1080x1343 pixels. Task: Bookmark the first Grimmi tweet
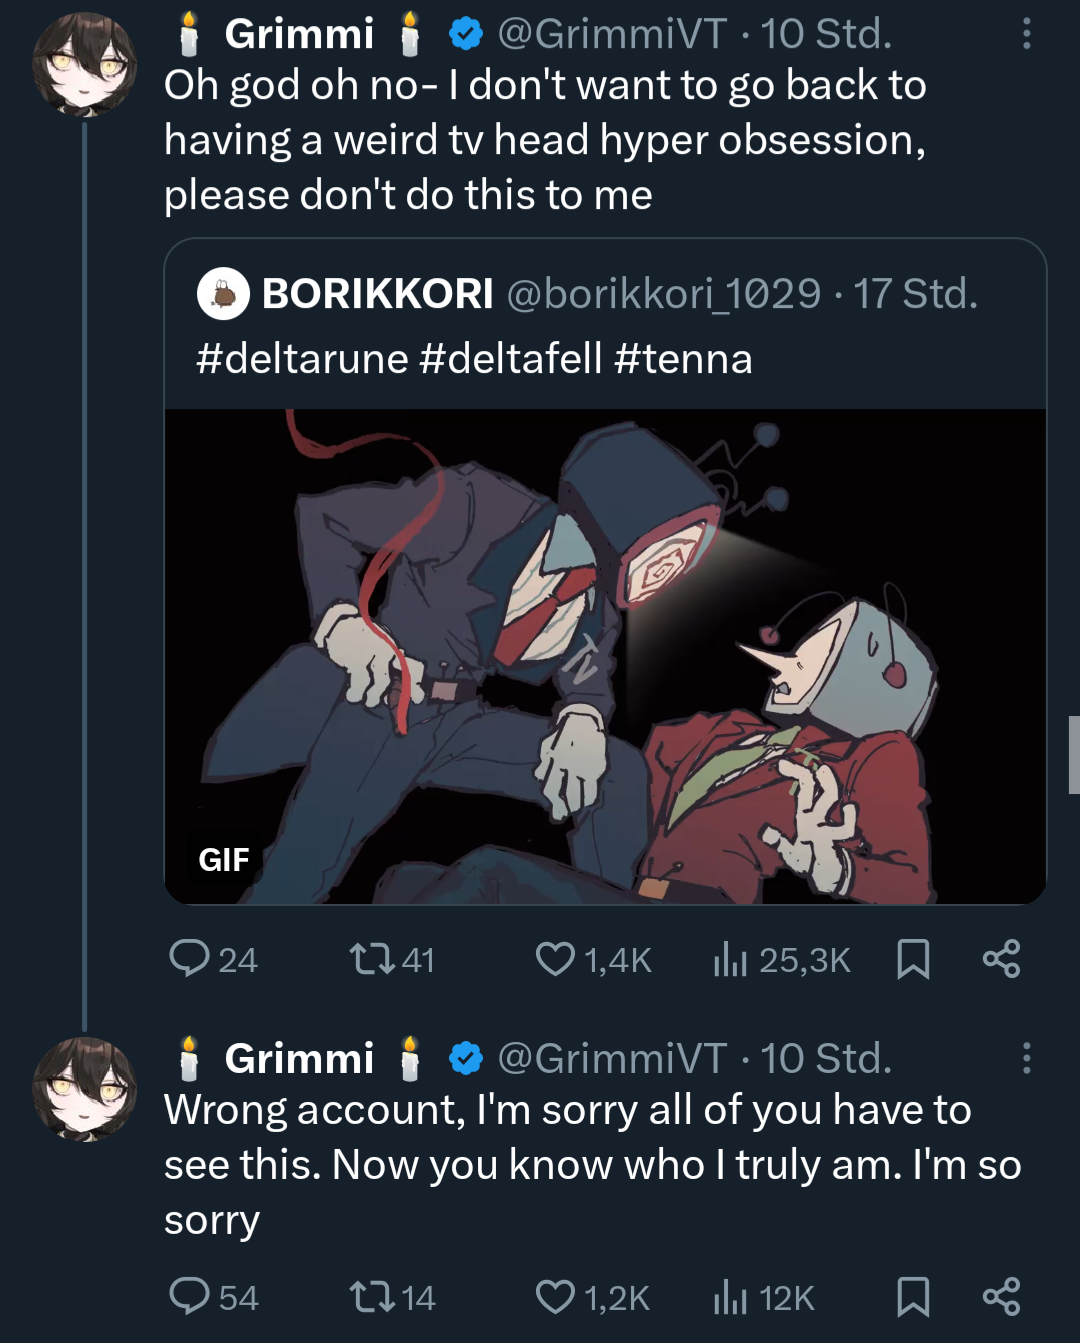pyautogui.click(x=913, y=959)
